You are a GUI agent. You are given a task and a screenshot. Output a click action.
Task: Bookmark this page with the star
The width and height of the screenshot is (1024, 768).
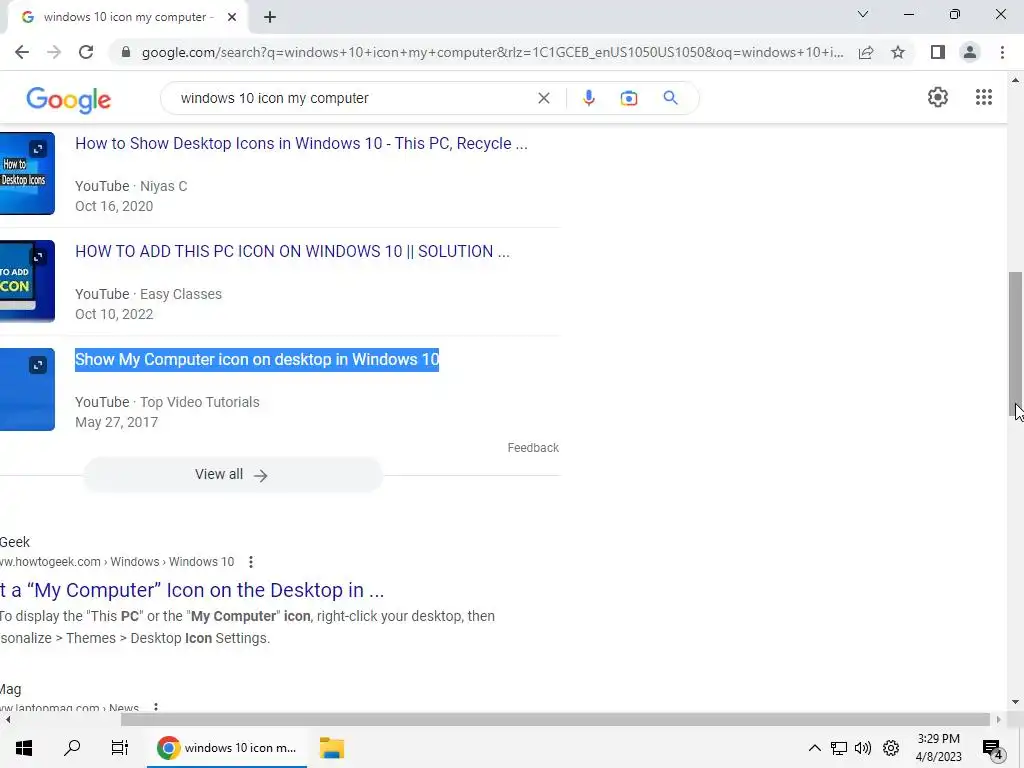tap(898, 52)
